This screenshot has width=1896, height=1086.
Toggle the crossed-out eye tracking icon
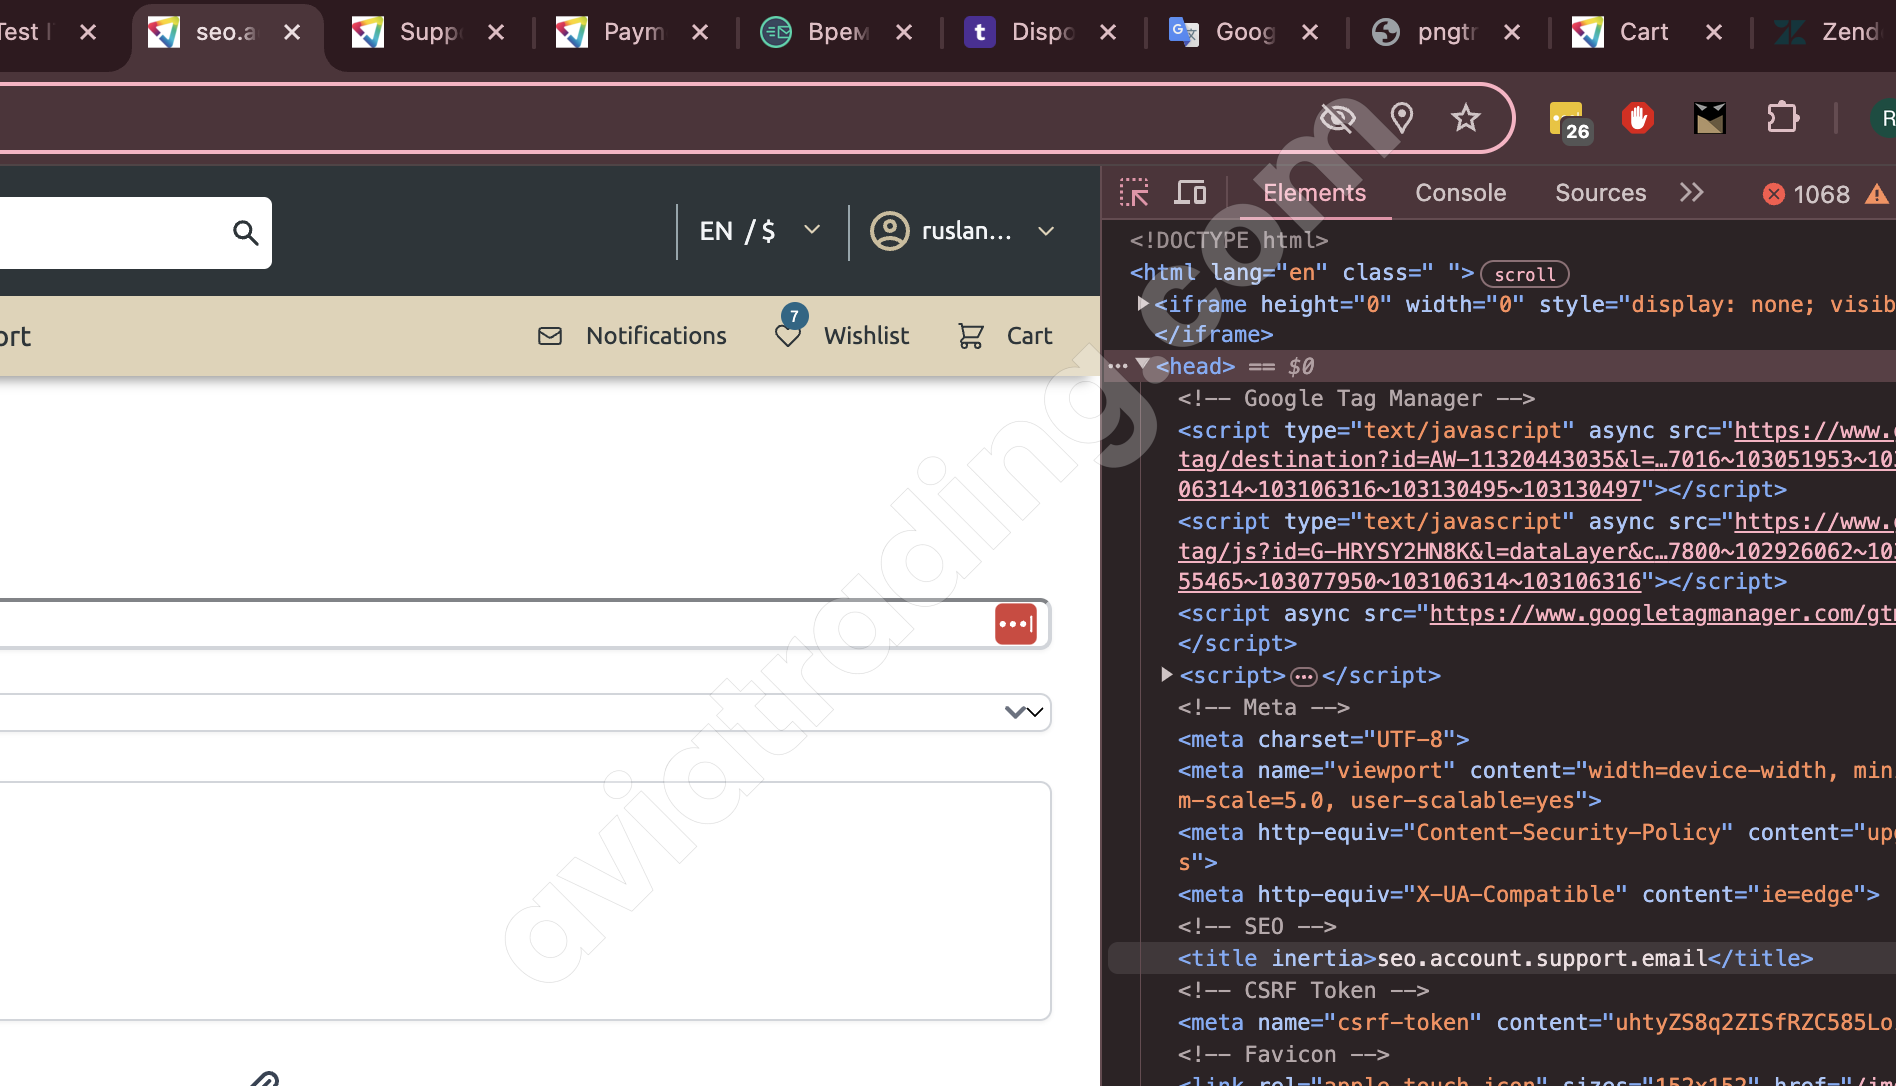(1337, 118)
